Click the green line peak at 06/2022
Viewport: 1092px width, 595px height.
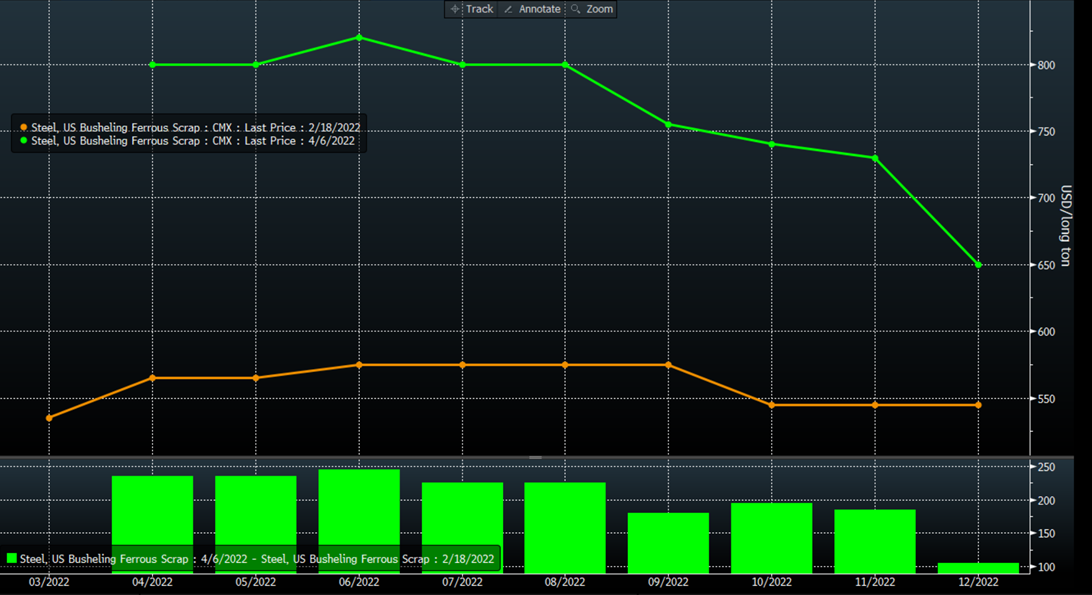click(x=359, y=38)
